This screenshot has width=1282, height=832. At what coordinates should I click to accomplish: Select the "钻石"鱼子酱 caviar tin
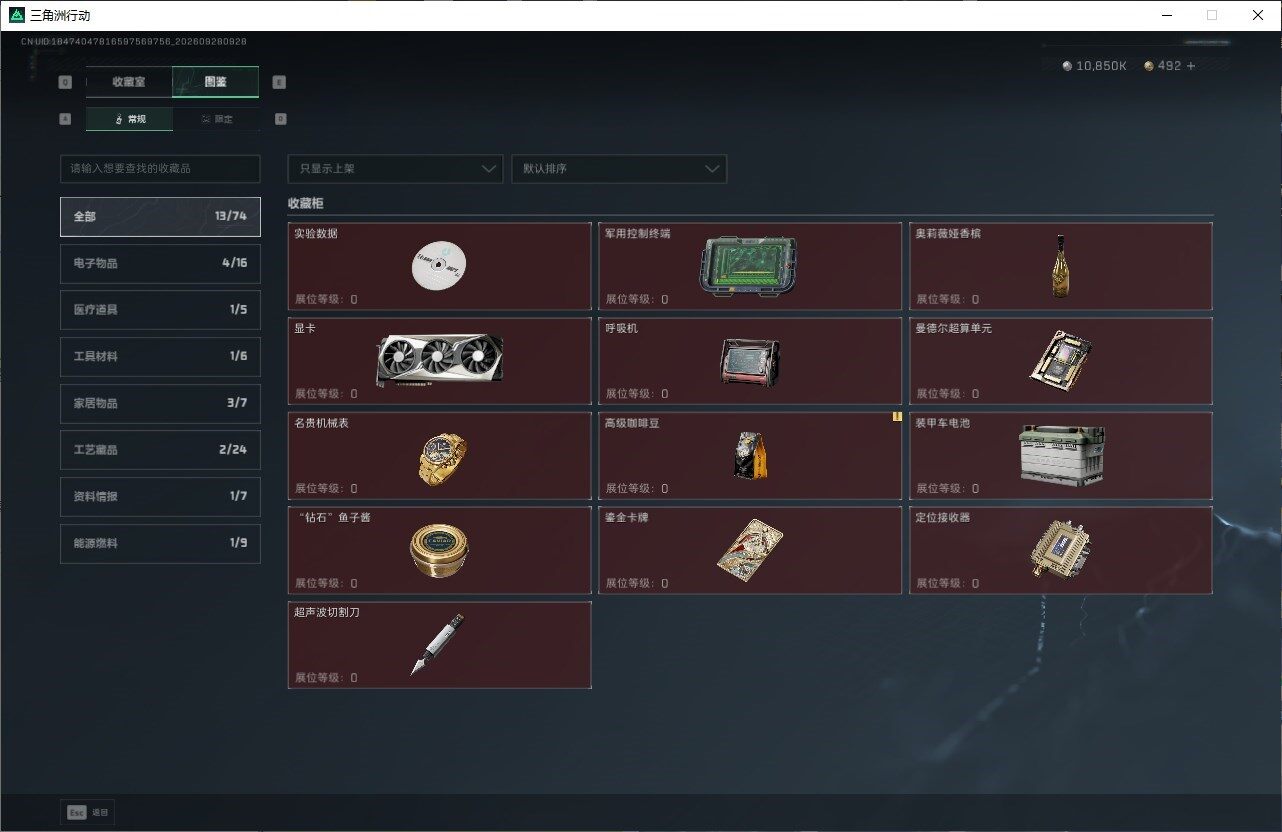(439, 550)
